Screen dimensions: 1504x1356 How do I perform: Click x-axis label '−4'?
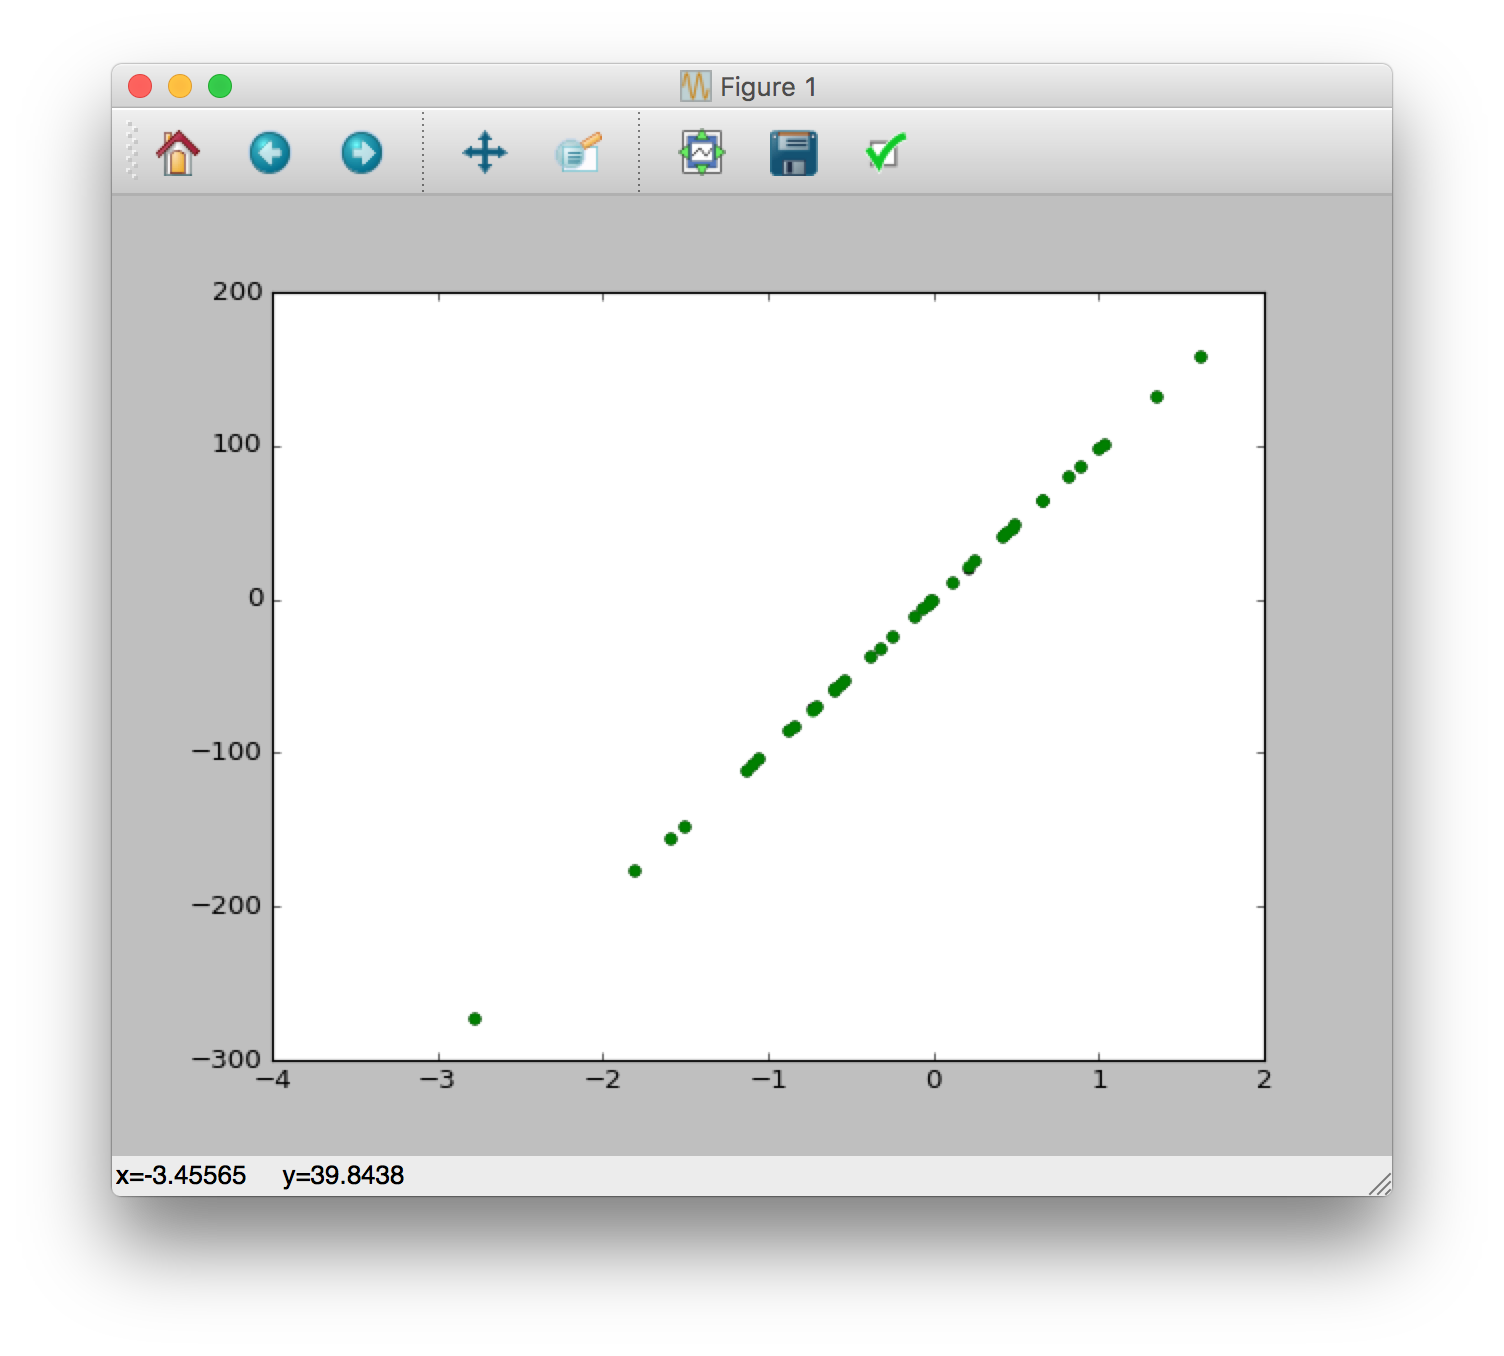273,1080
